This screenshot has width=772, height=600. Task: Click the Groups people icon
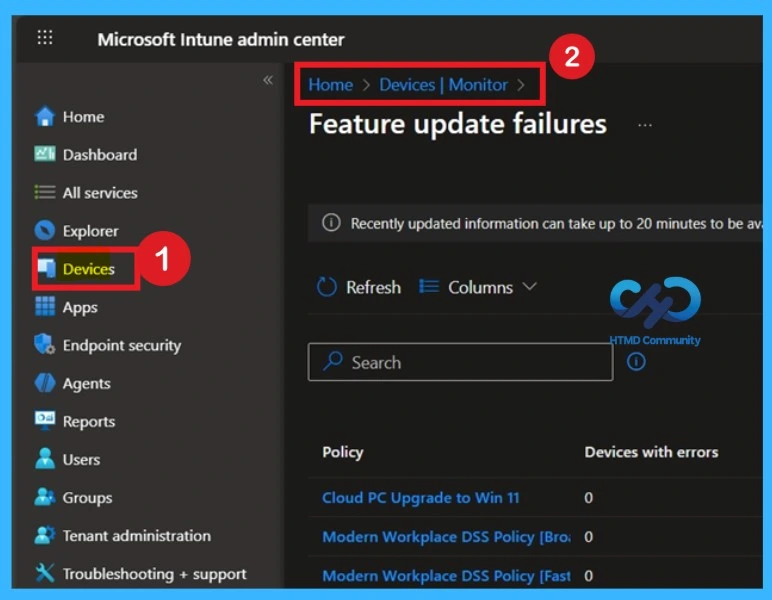coord(45,497)
